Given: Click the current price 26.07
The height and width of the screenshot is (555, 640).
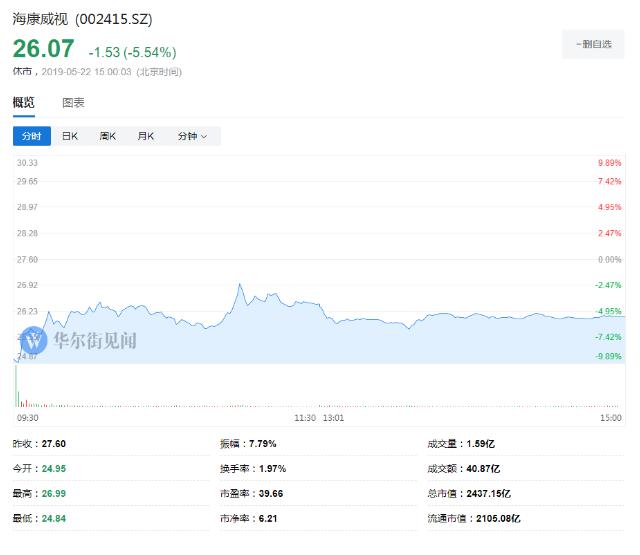Looking at the screenshot, I should coord(42,50).
